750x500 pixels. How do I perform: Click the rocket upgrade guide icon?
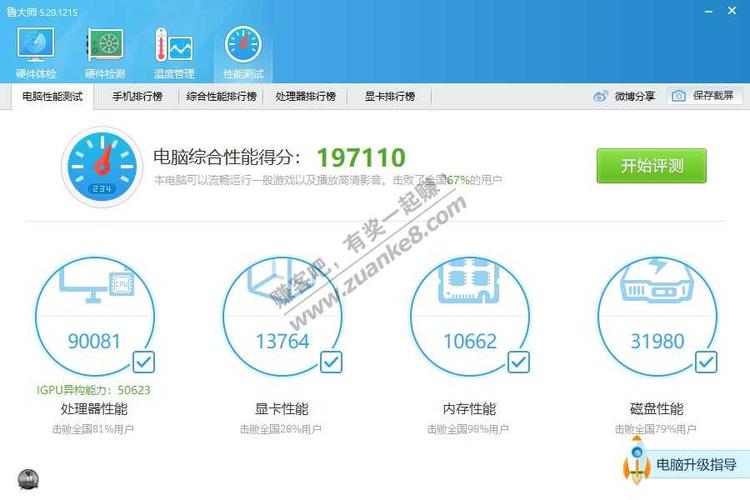pos(637,461)
